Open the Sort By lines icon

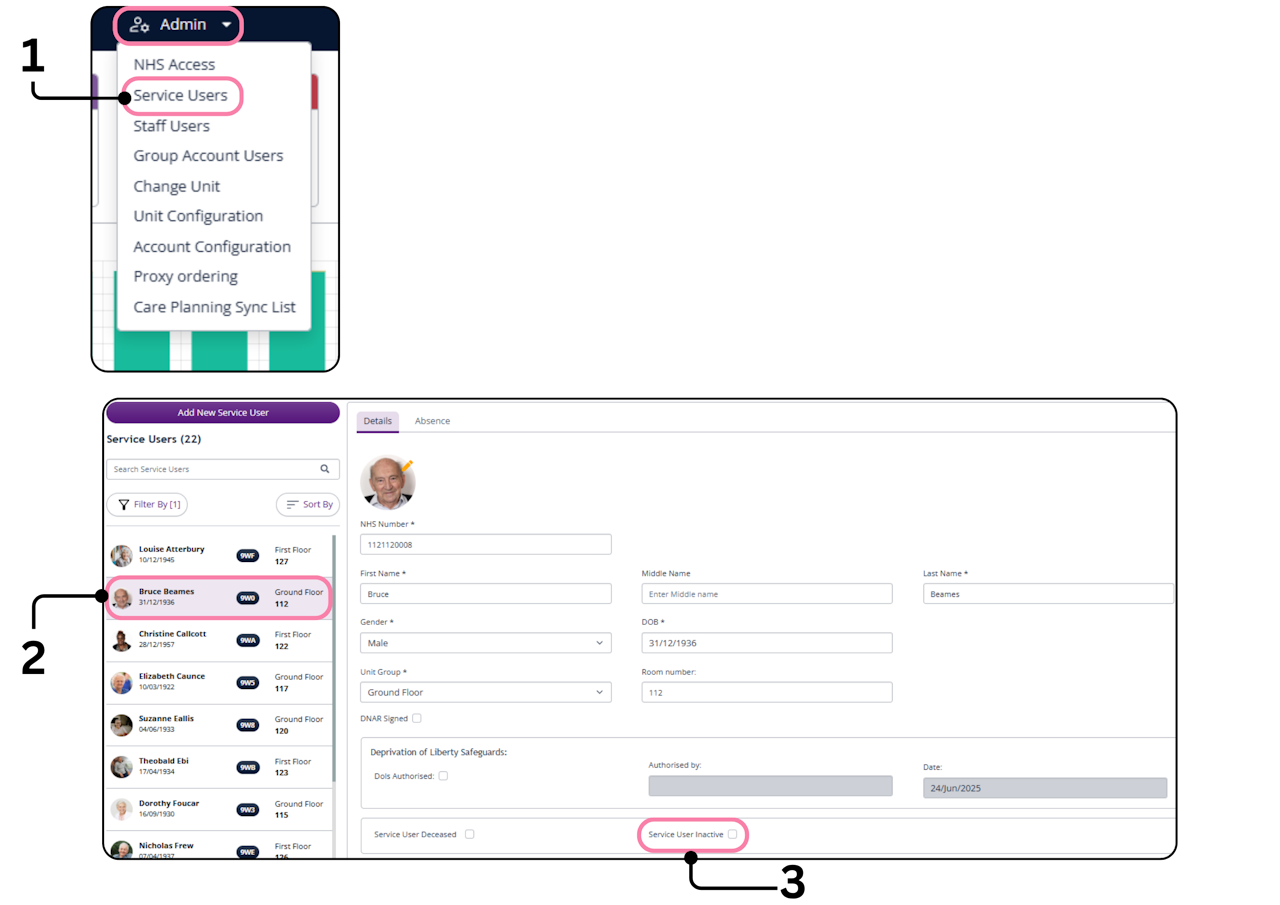[292, 505]
